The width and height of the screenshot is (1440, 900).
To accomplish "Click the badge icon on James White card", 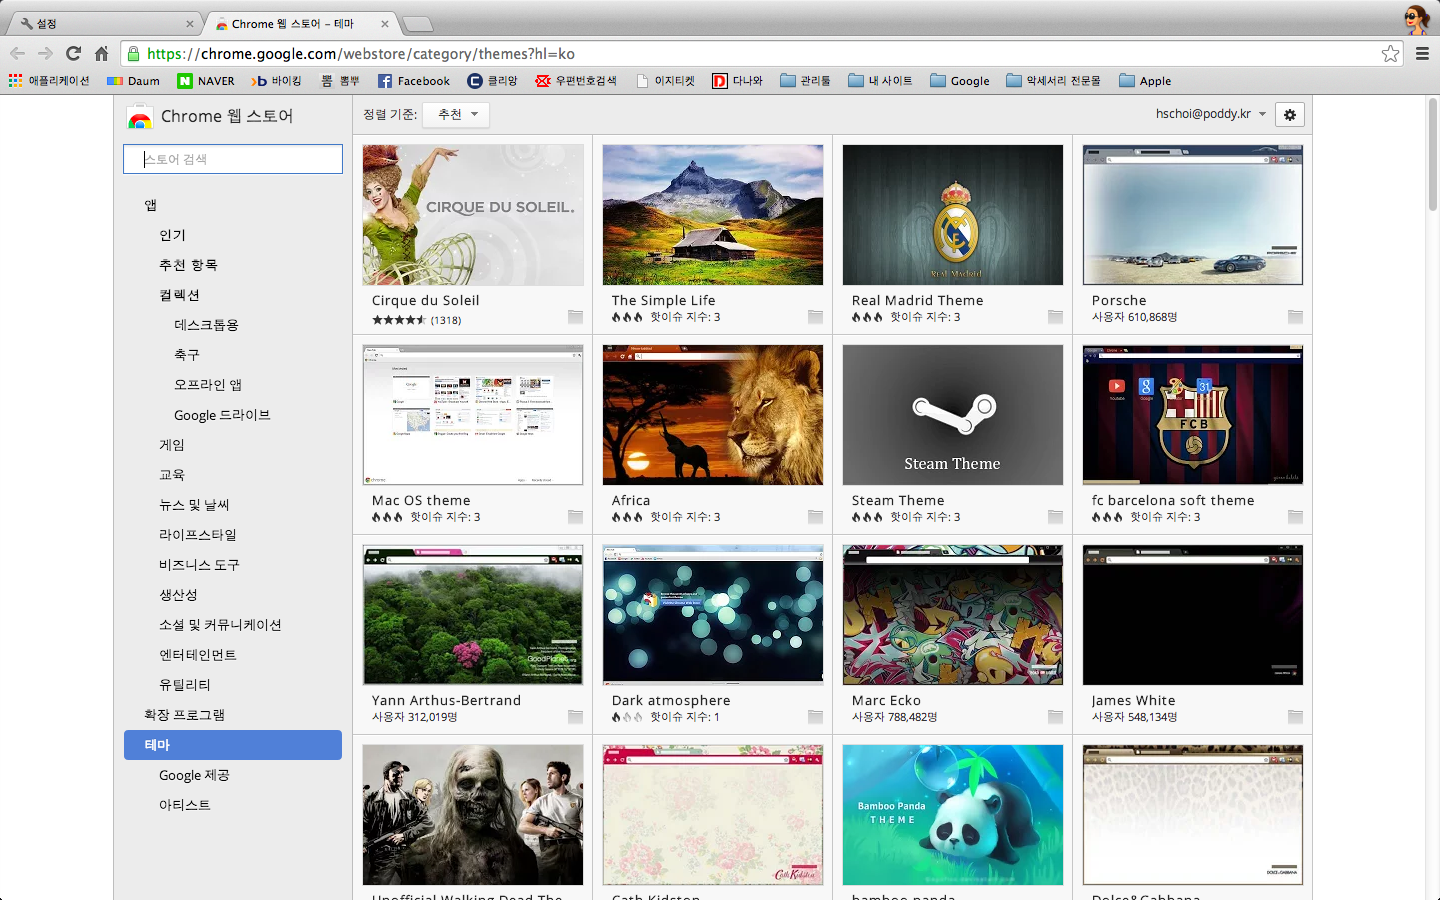I will 1296,717.
